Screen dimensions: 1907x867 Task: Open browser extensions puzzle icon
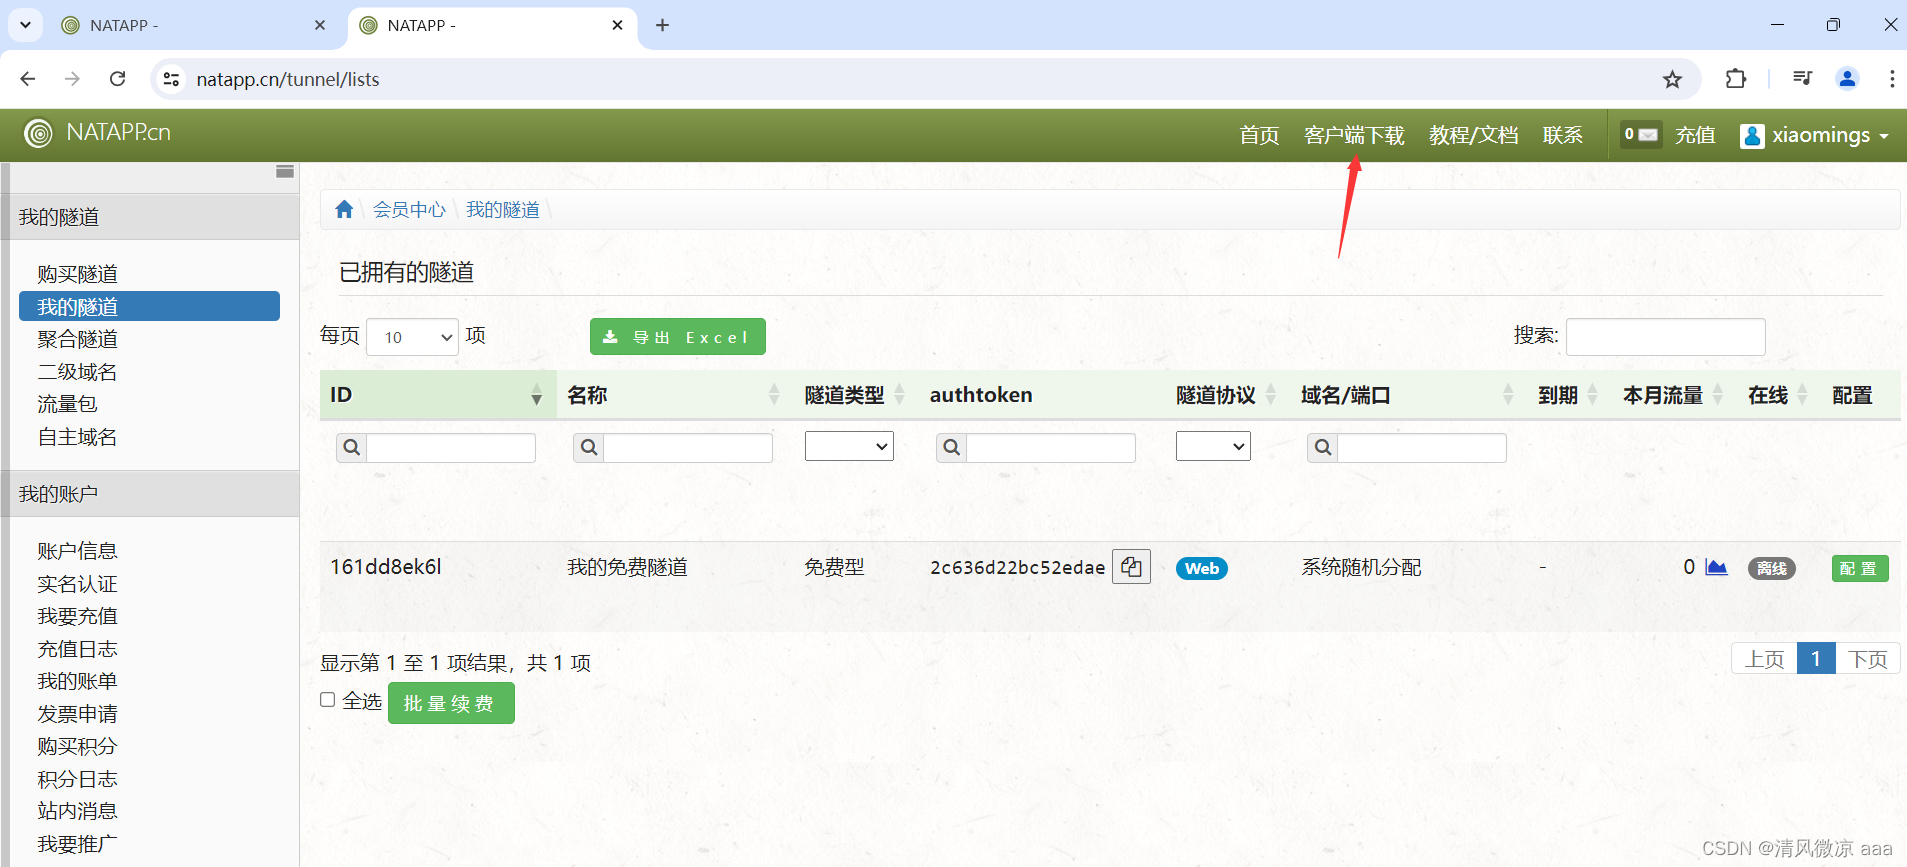click(1736, 79)
